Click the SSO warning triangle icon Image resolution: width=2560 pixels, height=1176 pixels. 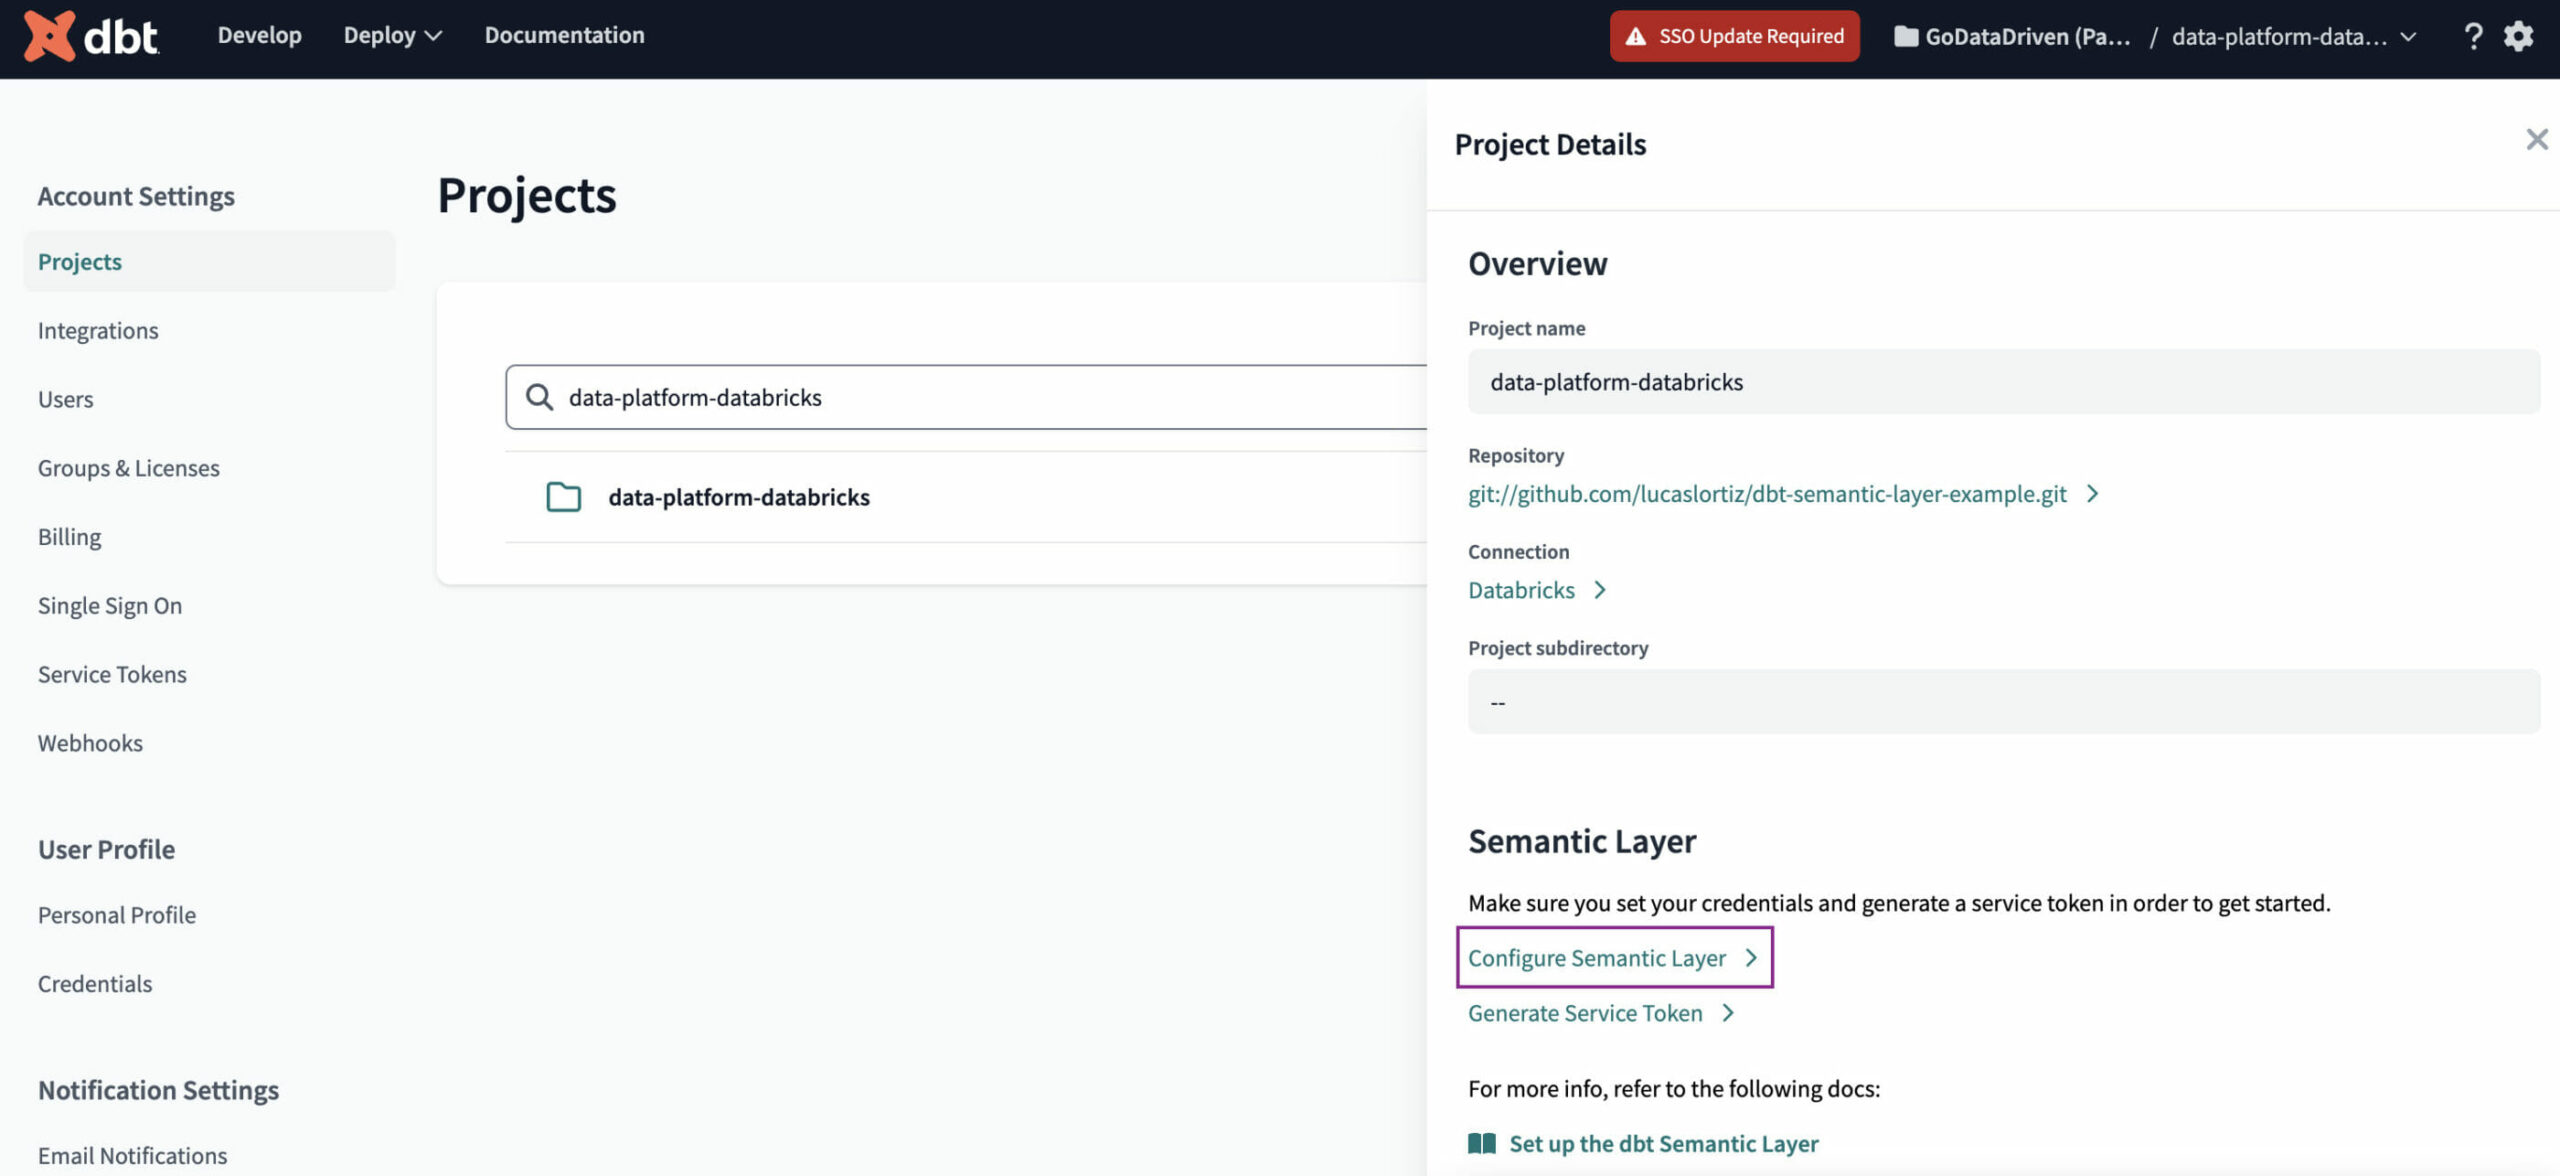(1635, 37)
